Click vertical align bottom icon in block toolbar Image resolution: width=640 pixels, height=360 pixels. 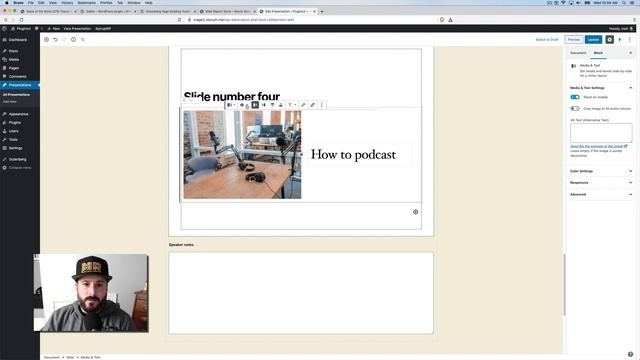[x=280, y=105]
